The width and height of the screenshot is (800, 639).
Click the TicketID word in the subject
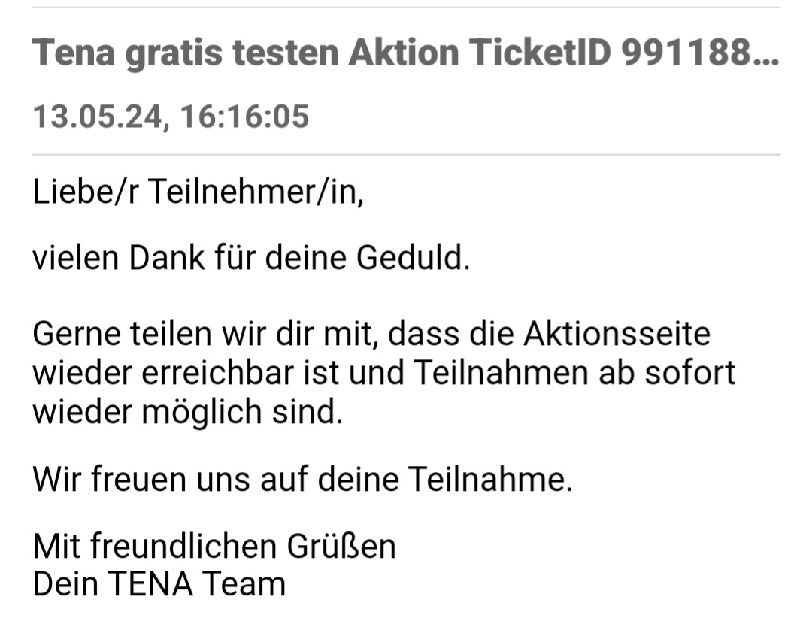click(540, 53)
